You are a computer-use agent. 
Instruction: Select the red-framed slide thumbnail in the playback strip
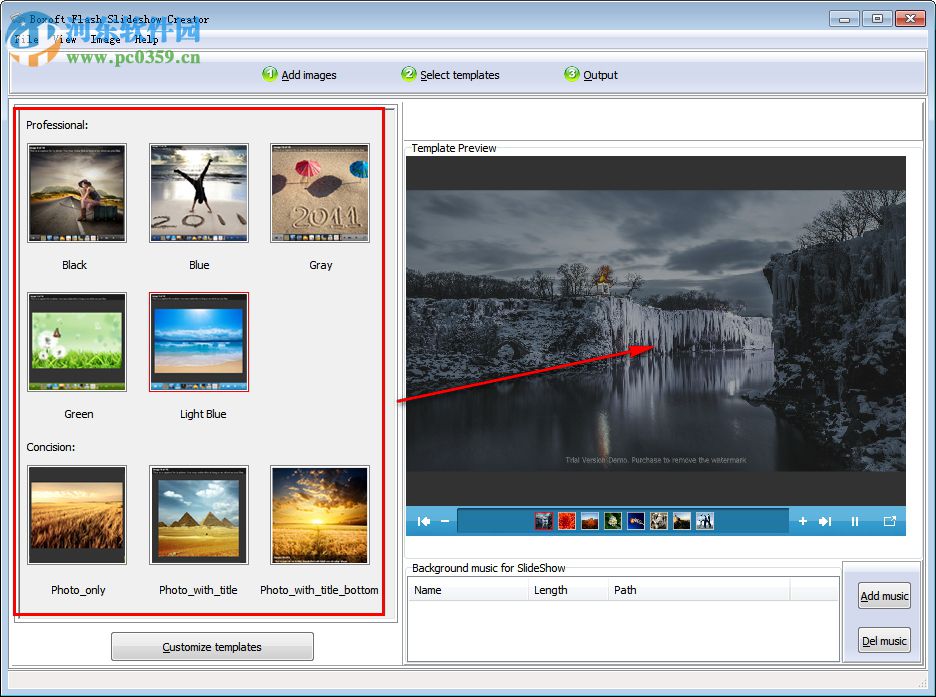(543, 521)
